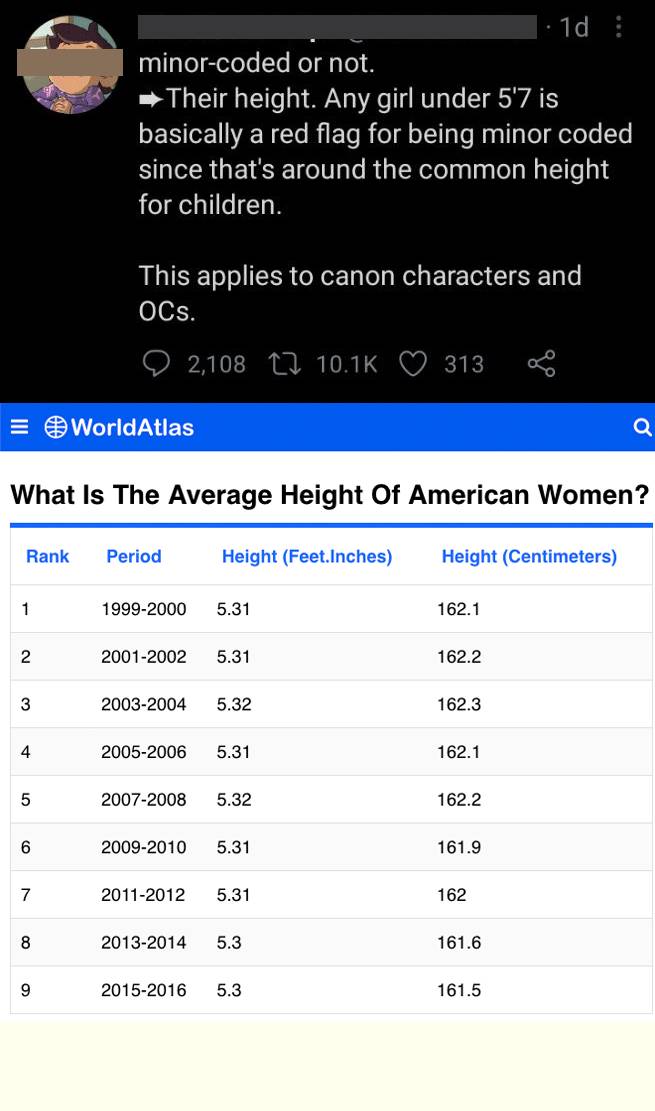The height and width of the screenshot is (1111, 655).
Task: Click the reply comment bubble icon
Action: click(x=156, y=364)
